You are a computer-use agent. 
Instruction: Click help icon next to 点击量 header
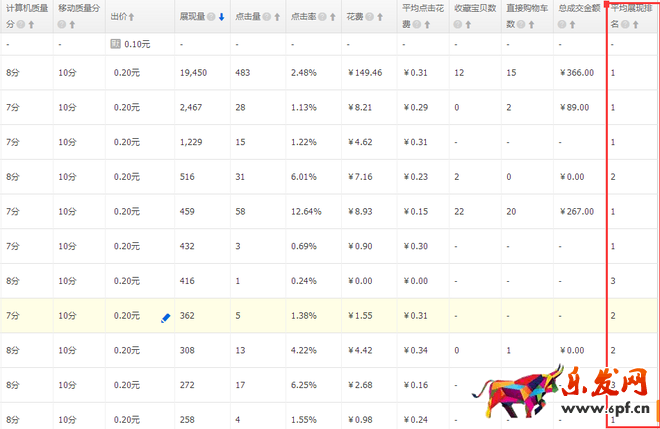[x=265, y=17]
